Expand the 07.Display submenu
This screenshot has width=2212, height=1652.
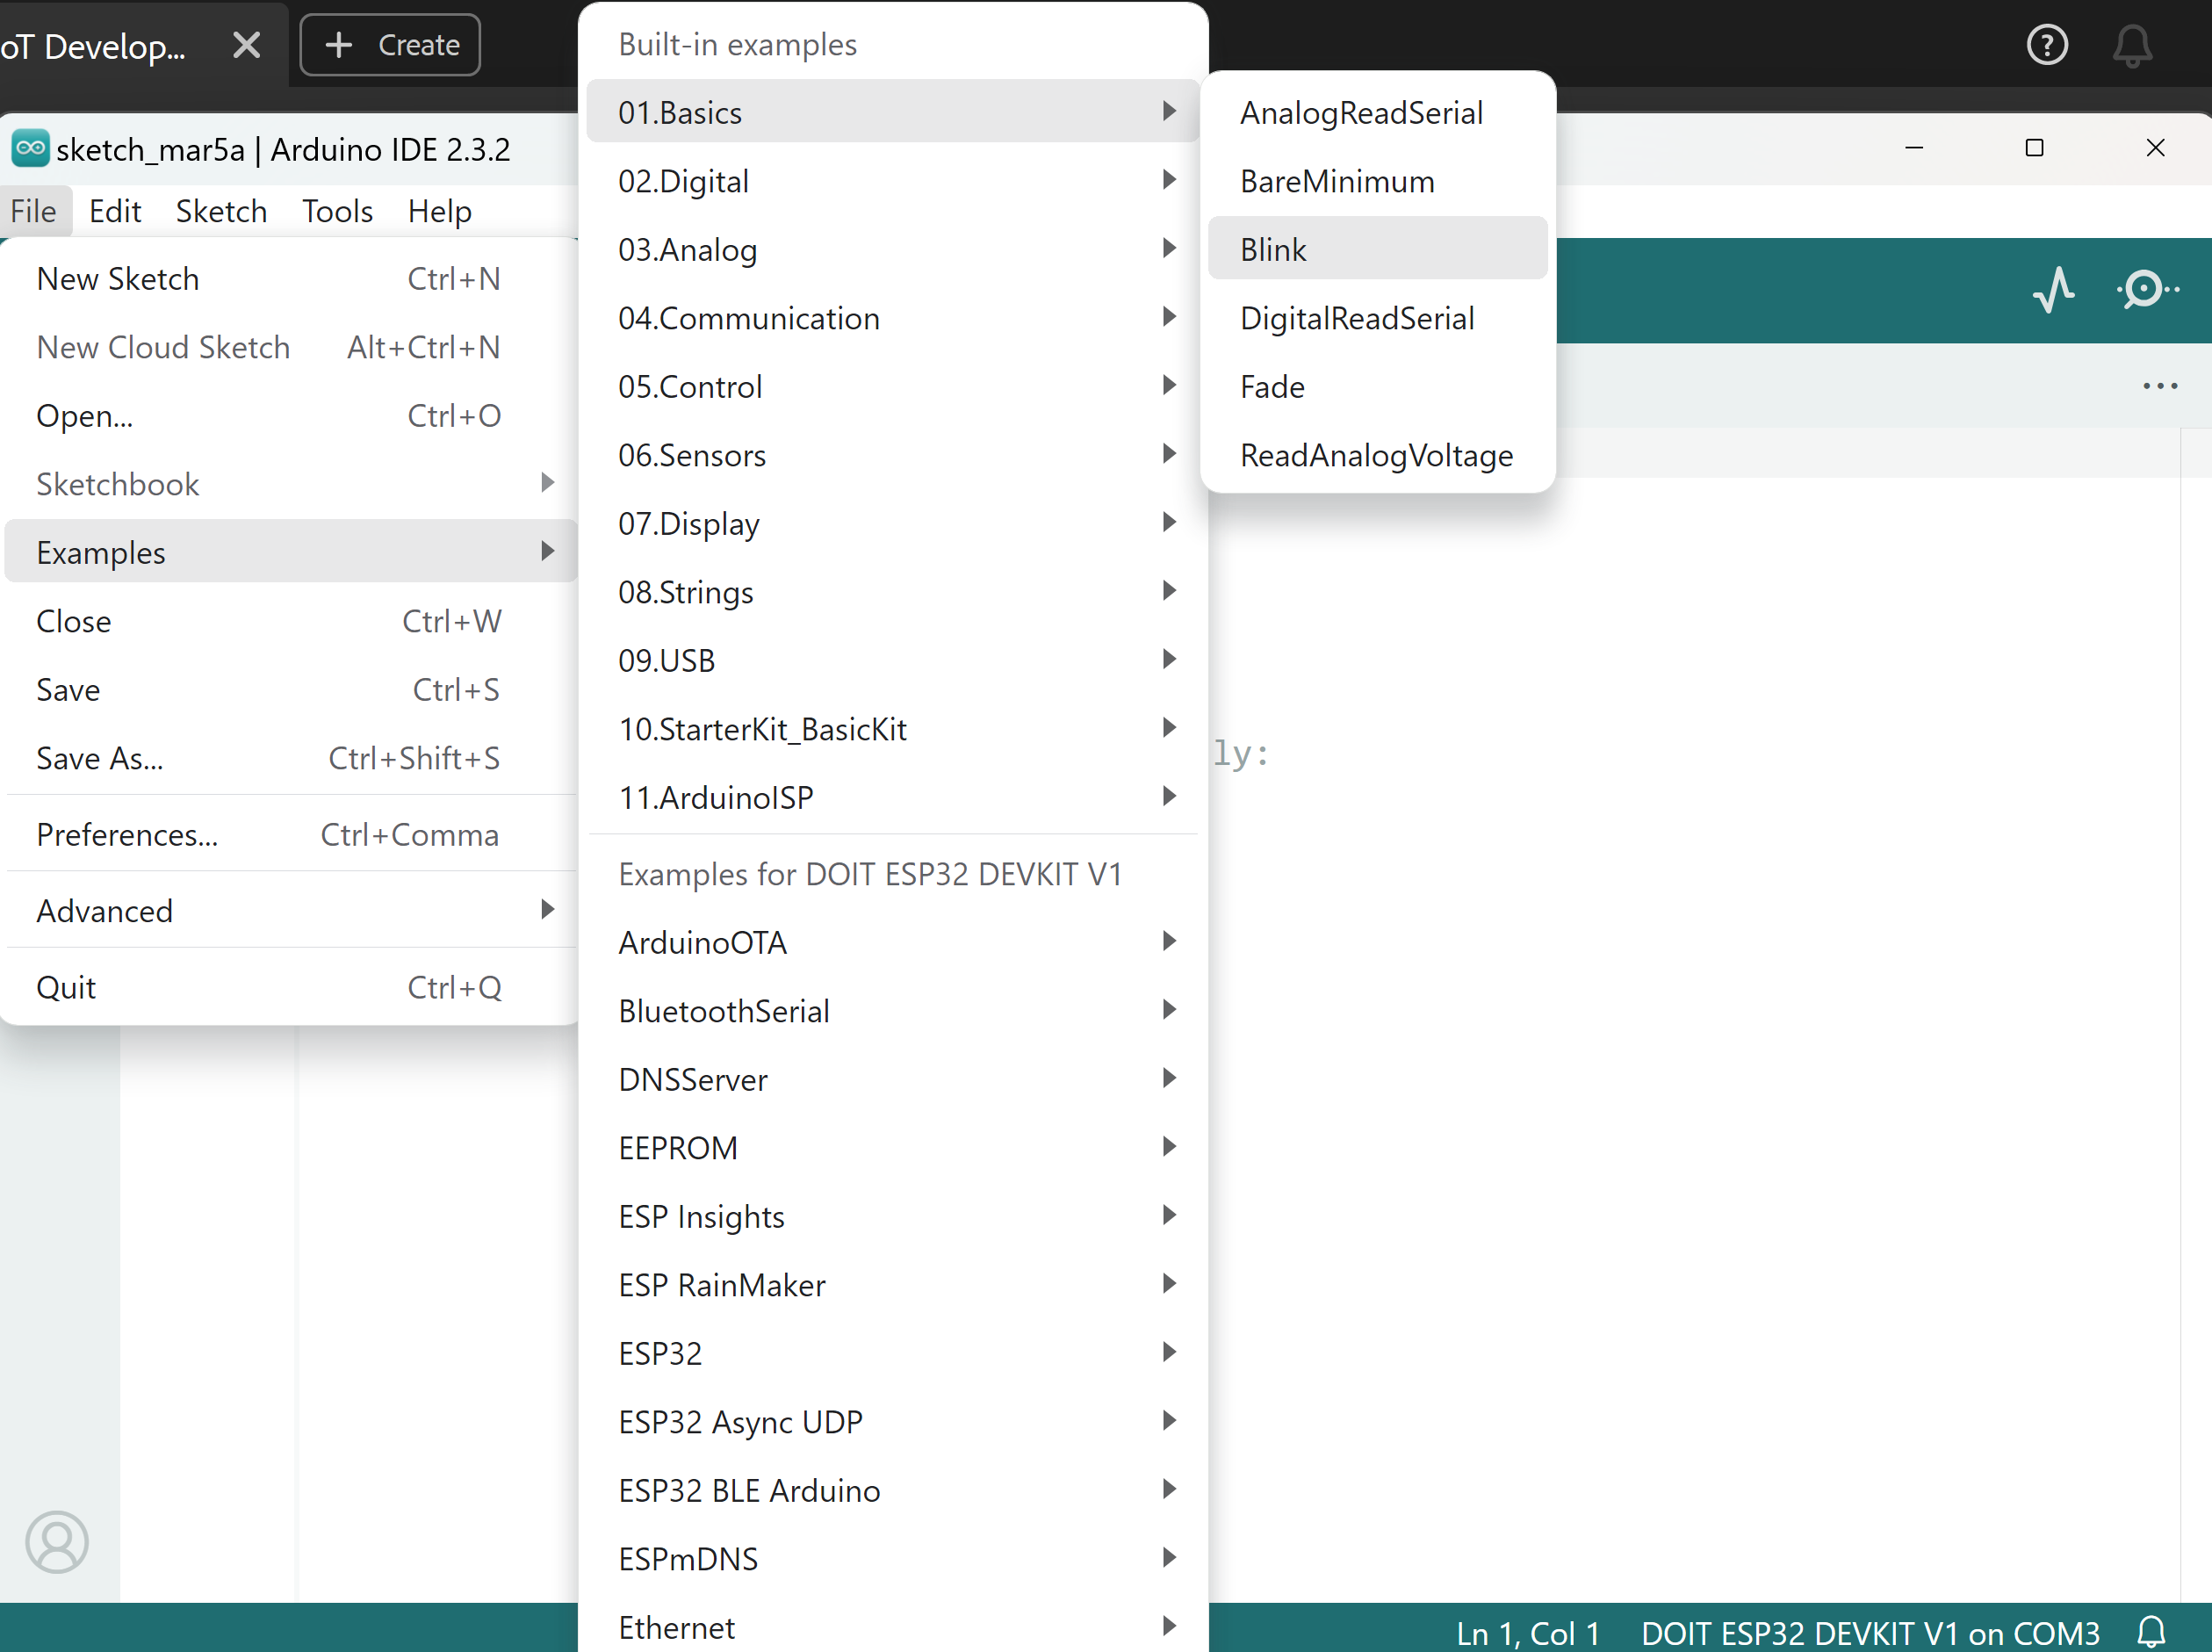tap(893, 523)
